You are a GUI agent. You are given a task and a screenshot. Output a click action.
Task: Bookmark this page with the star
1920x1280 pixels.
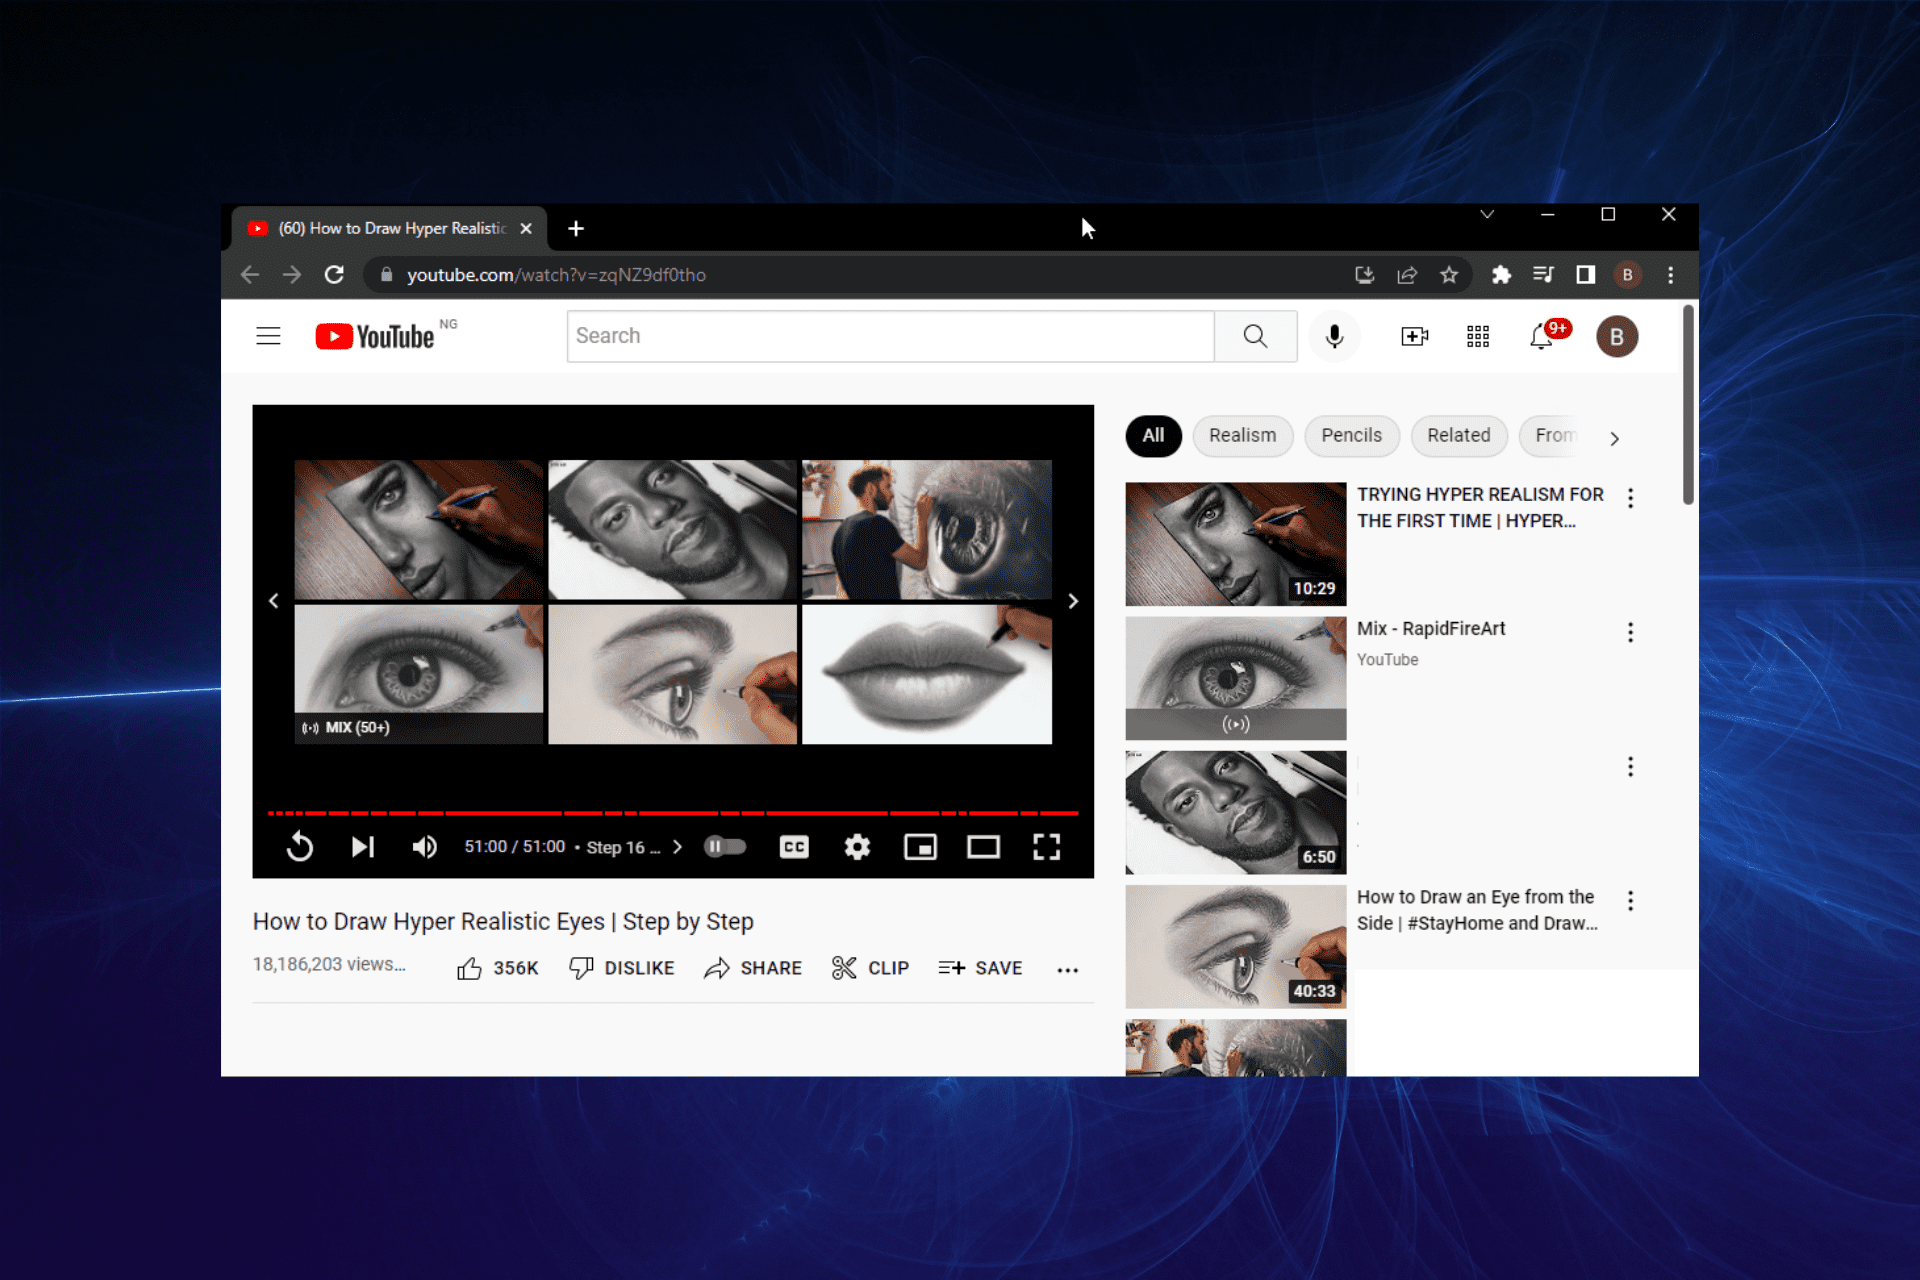(1449, 275)
